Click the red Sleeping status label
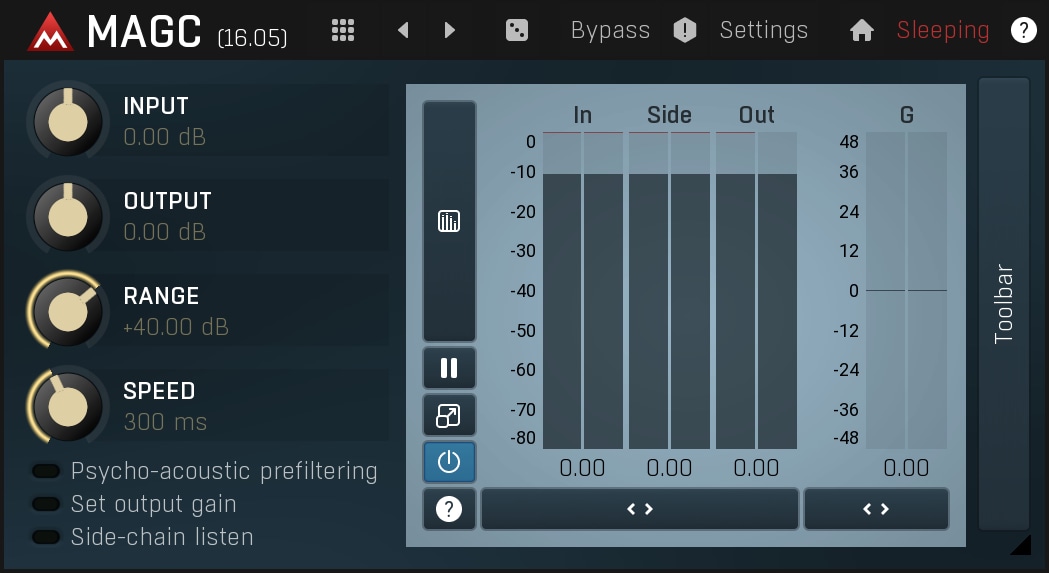 click(943, 30)
